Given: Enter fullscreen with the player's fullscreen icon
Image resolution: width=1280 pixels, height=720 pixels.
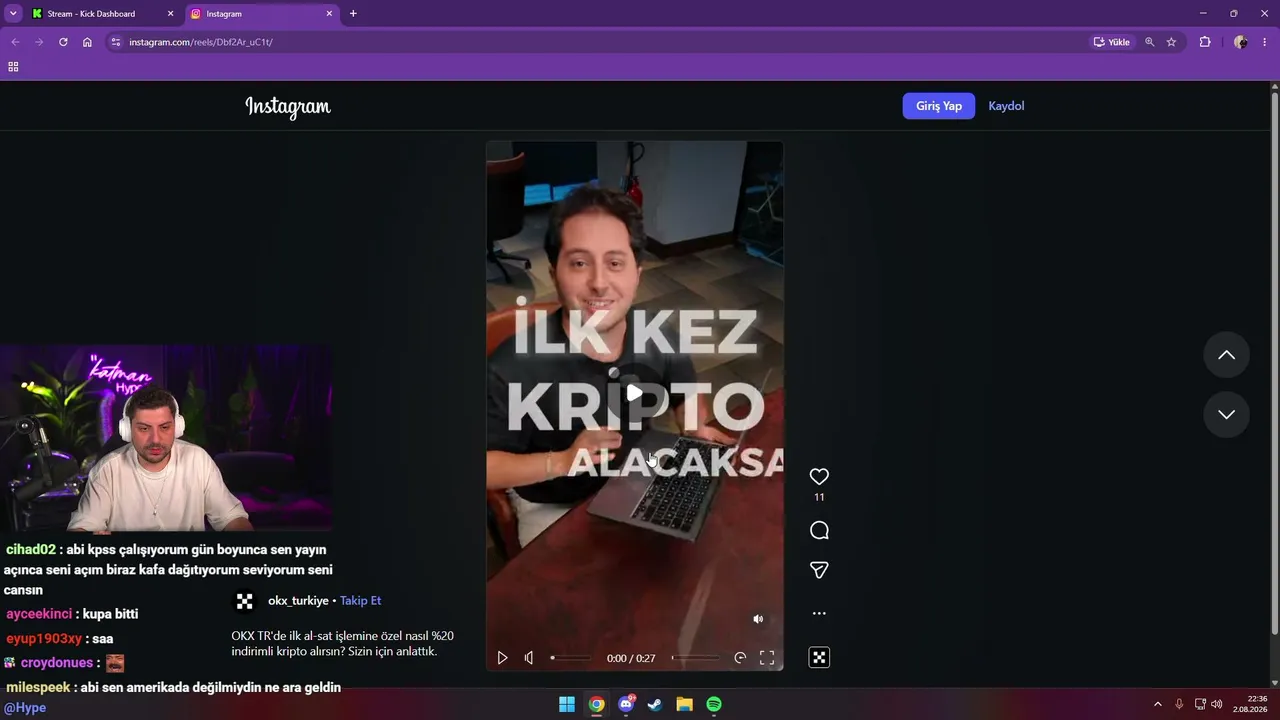Looking at the screenshot, I should (767, 658).
